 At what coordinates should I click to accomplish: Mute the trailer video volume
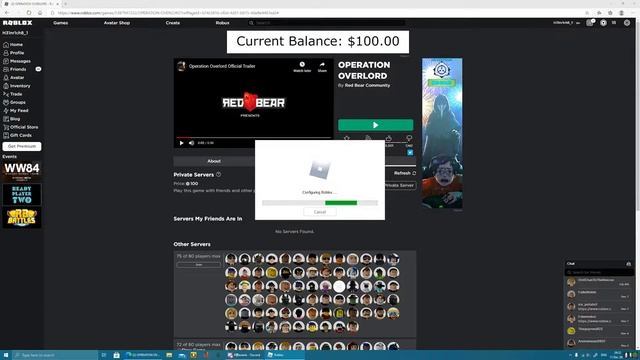pos(191,143)
